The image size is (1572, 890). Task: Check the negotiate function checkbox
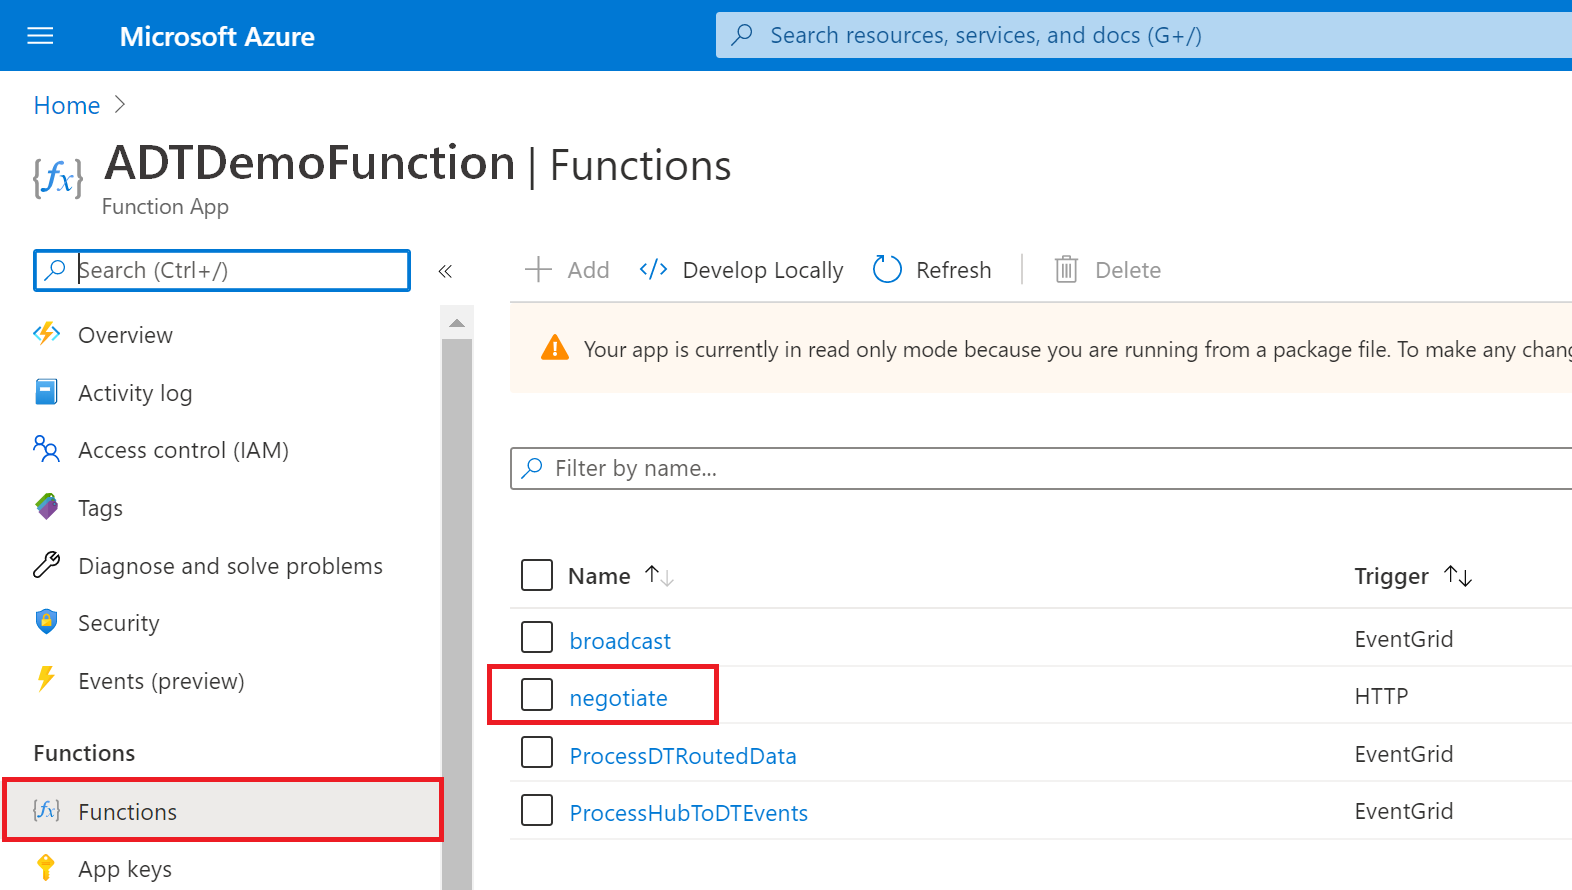[x=537, y=694]
